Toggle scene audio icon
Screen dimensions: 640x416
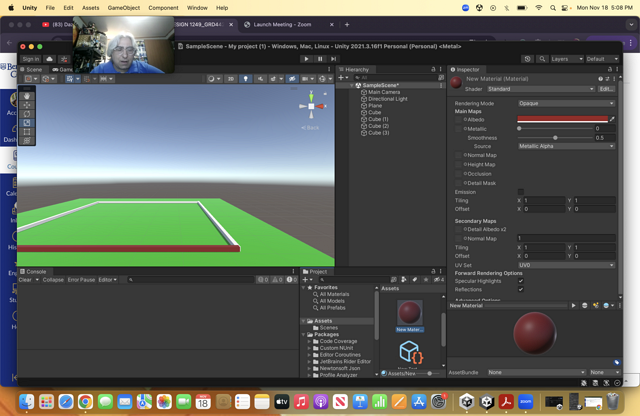click(x=260, y=79)
